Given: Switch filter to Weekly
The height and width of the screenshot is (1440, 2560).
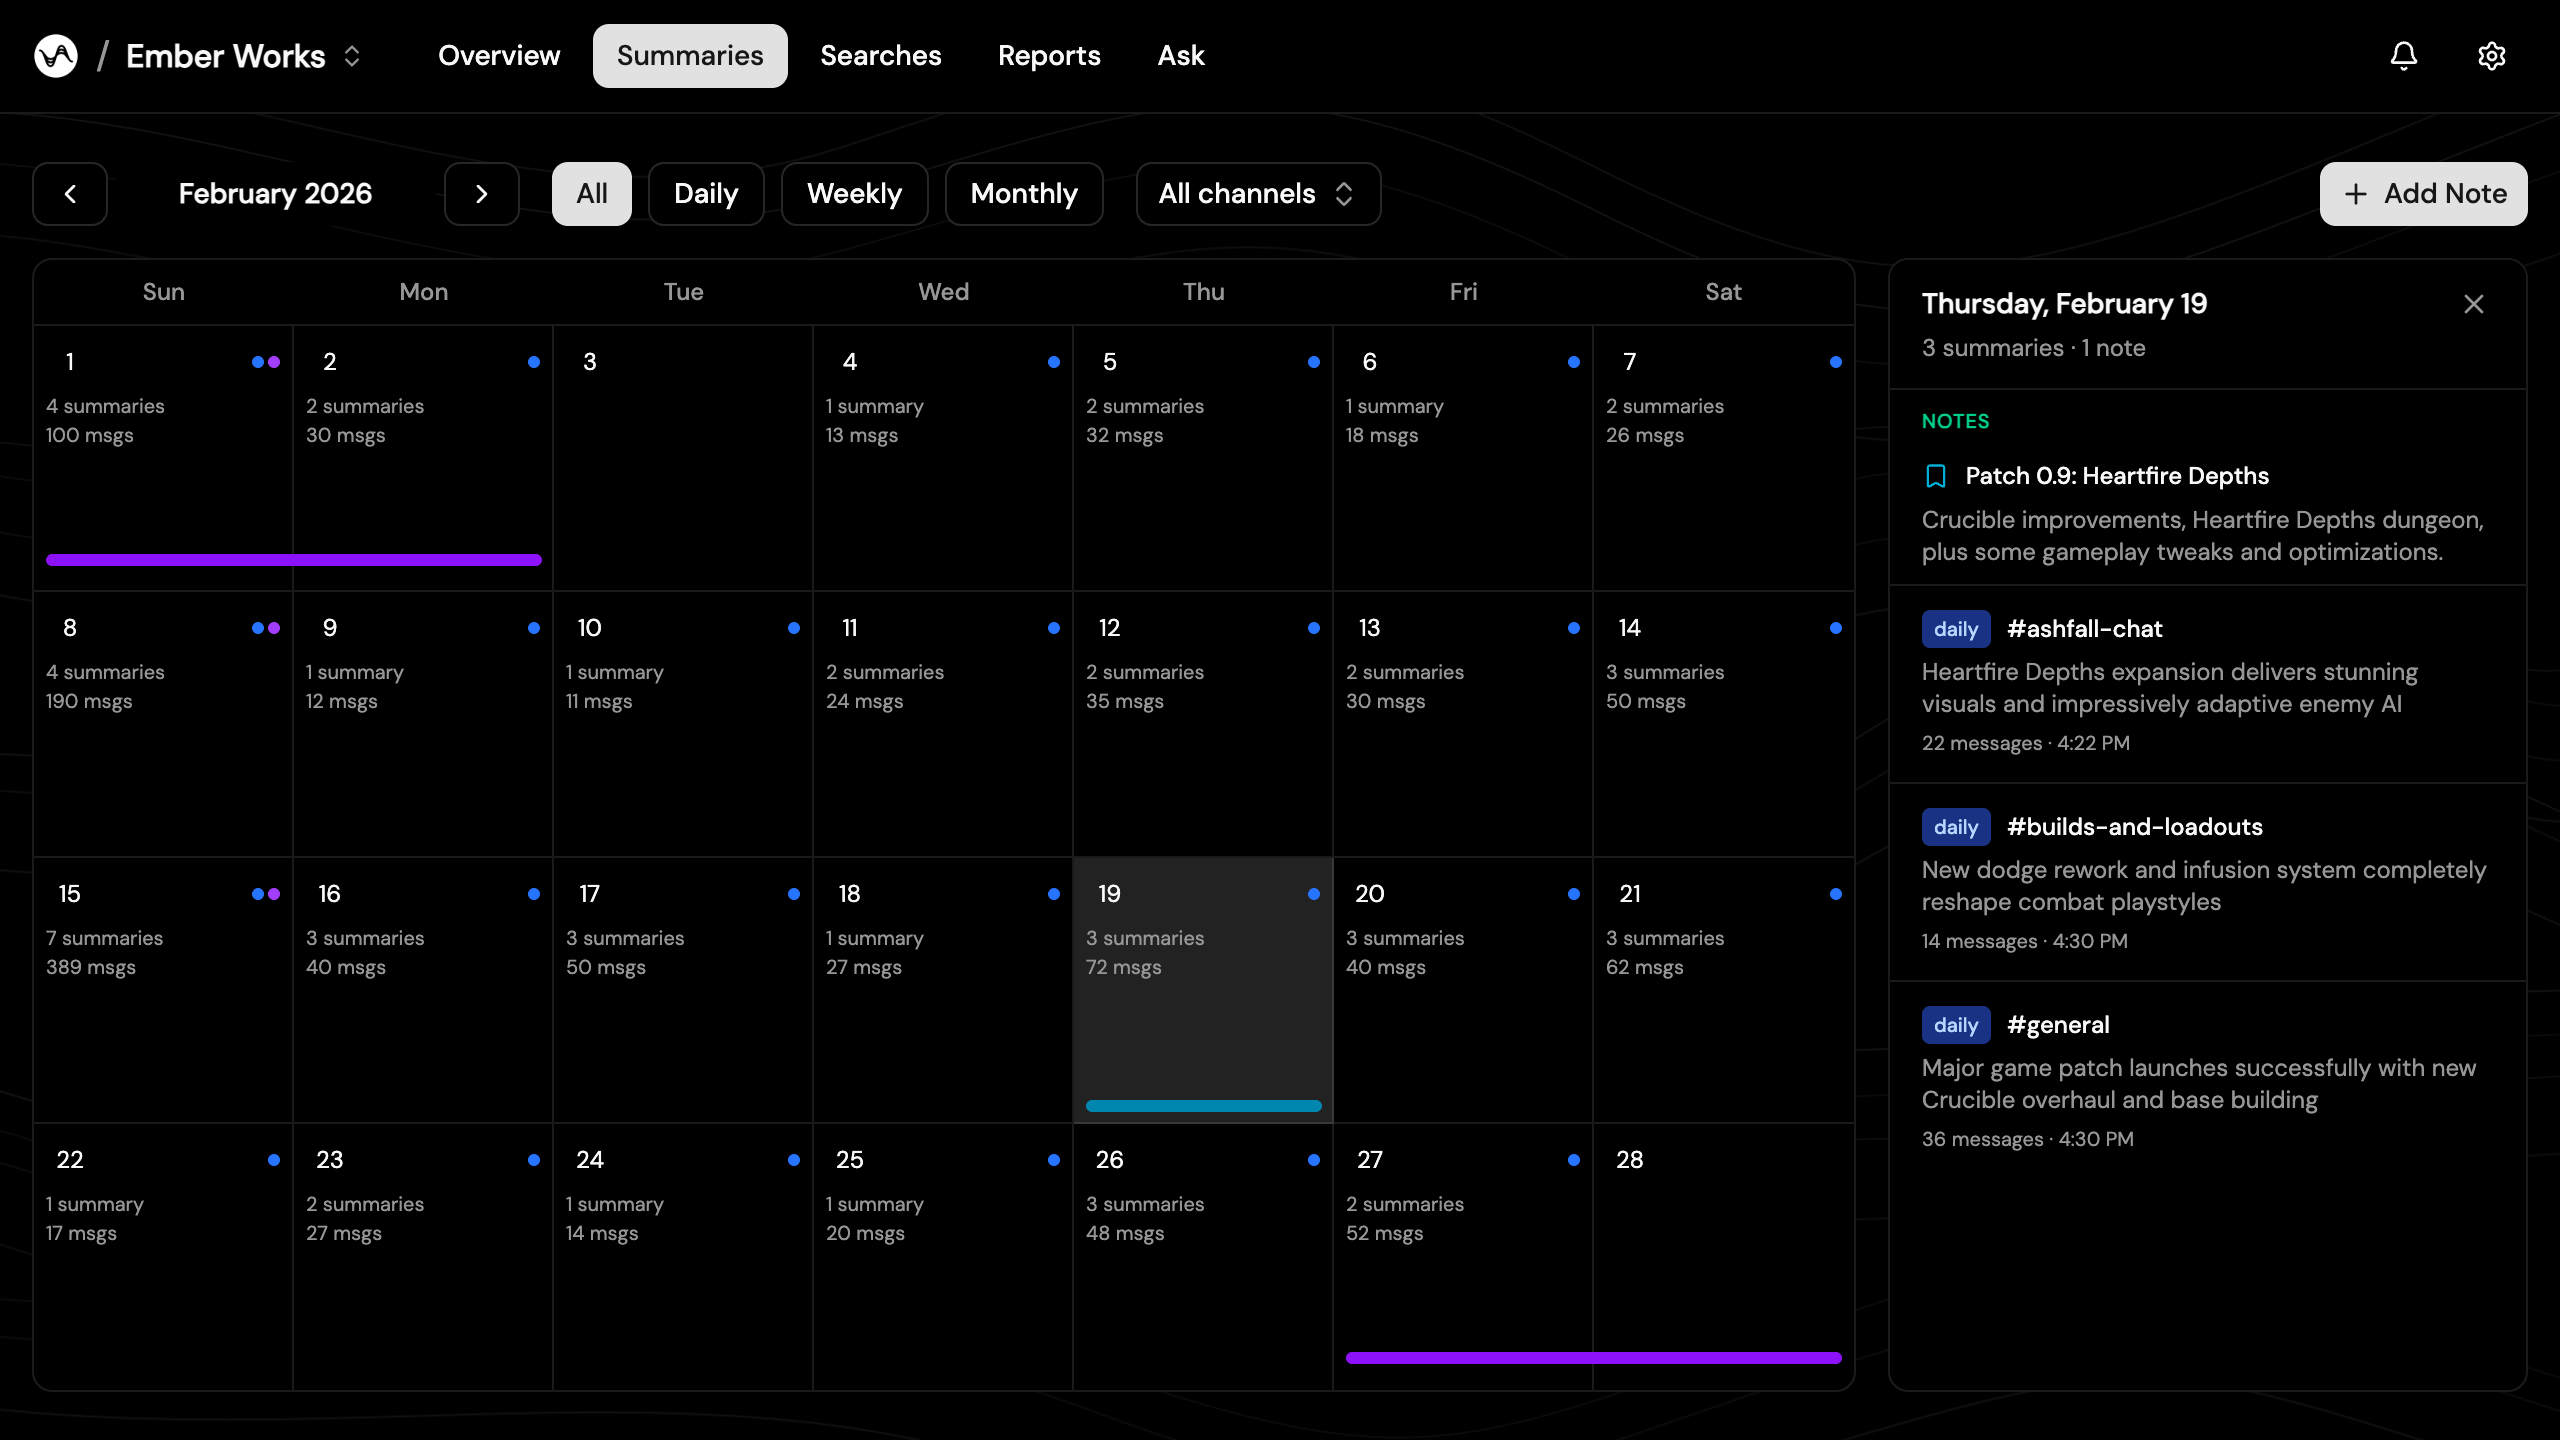Looking at the screenshot, I should coord(854,194).
